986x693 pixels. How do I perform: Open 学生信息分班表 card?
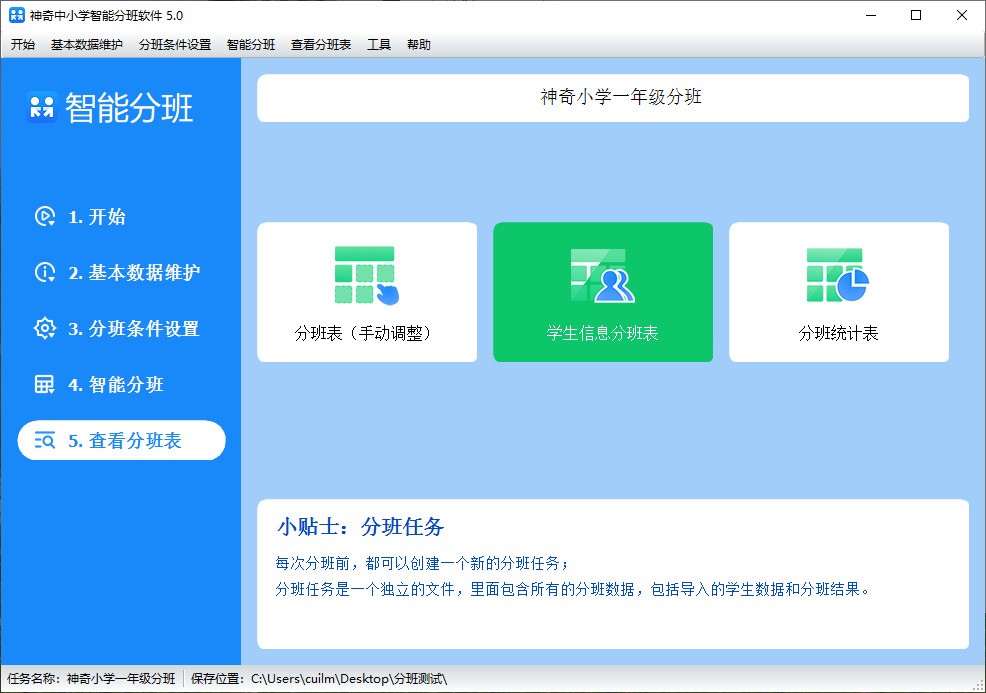click(x=603, y=292)
